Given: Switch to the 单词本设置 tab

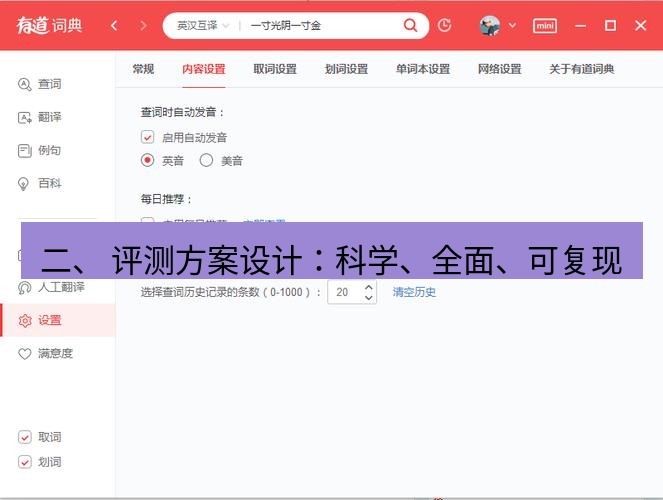Looking at the screenshot, I should pyautogui.click(x=423, y=69).
